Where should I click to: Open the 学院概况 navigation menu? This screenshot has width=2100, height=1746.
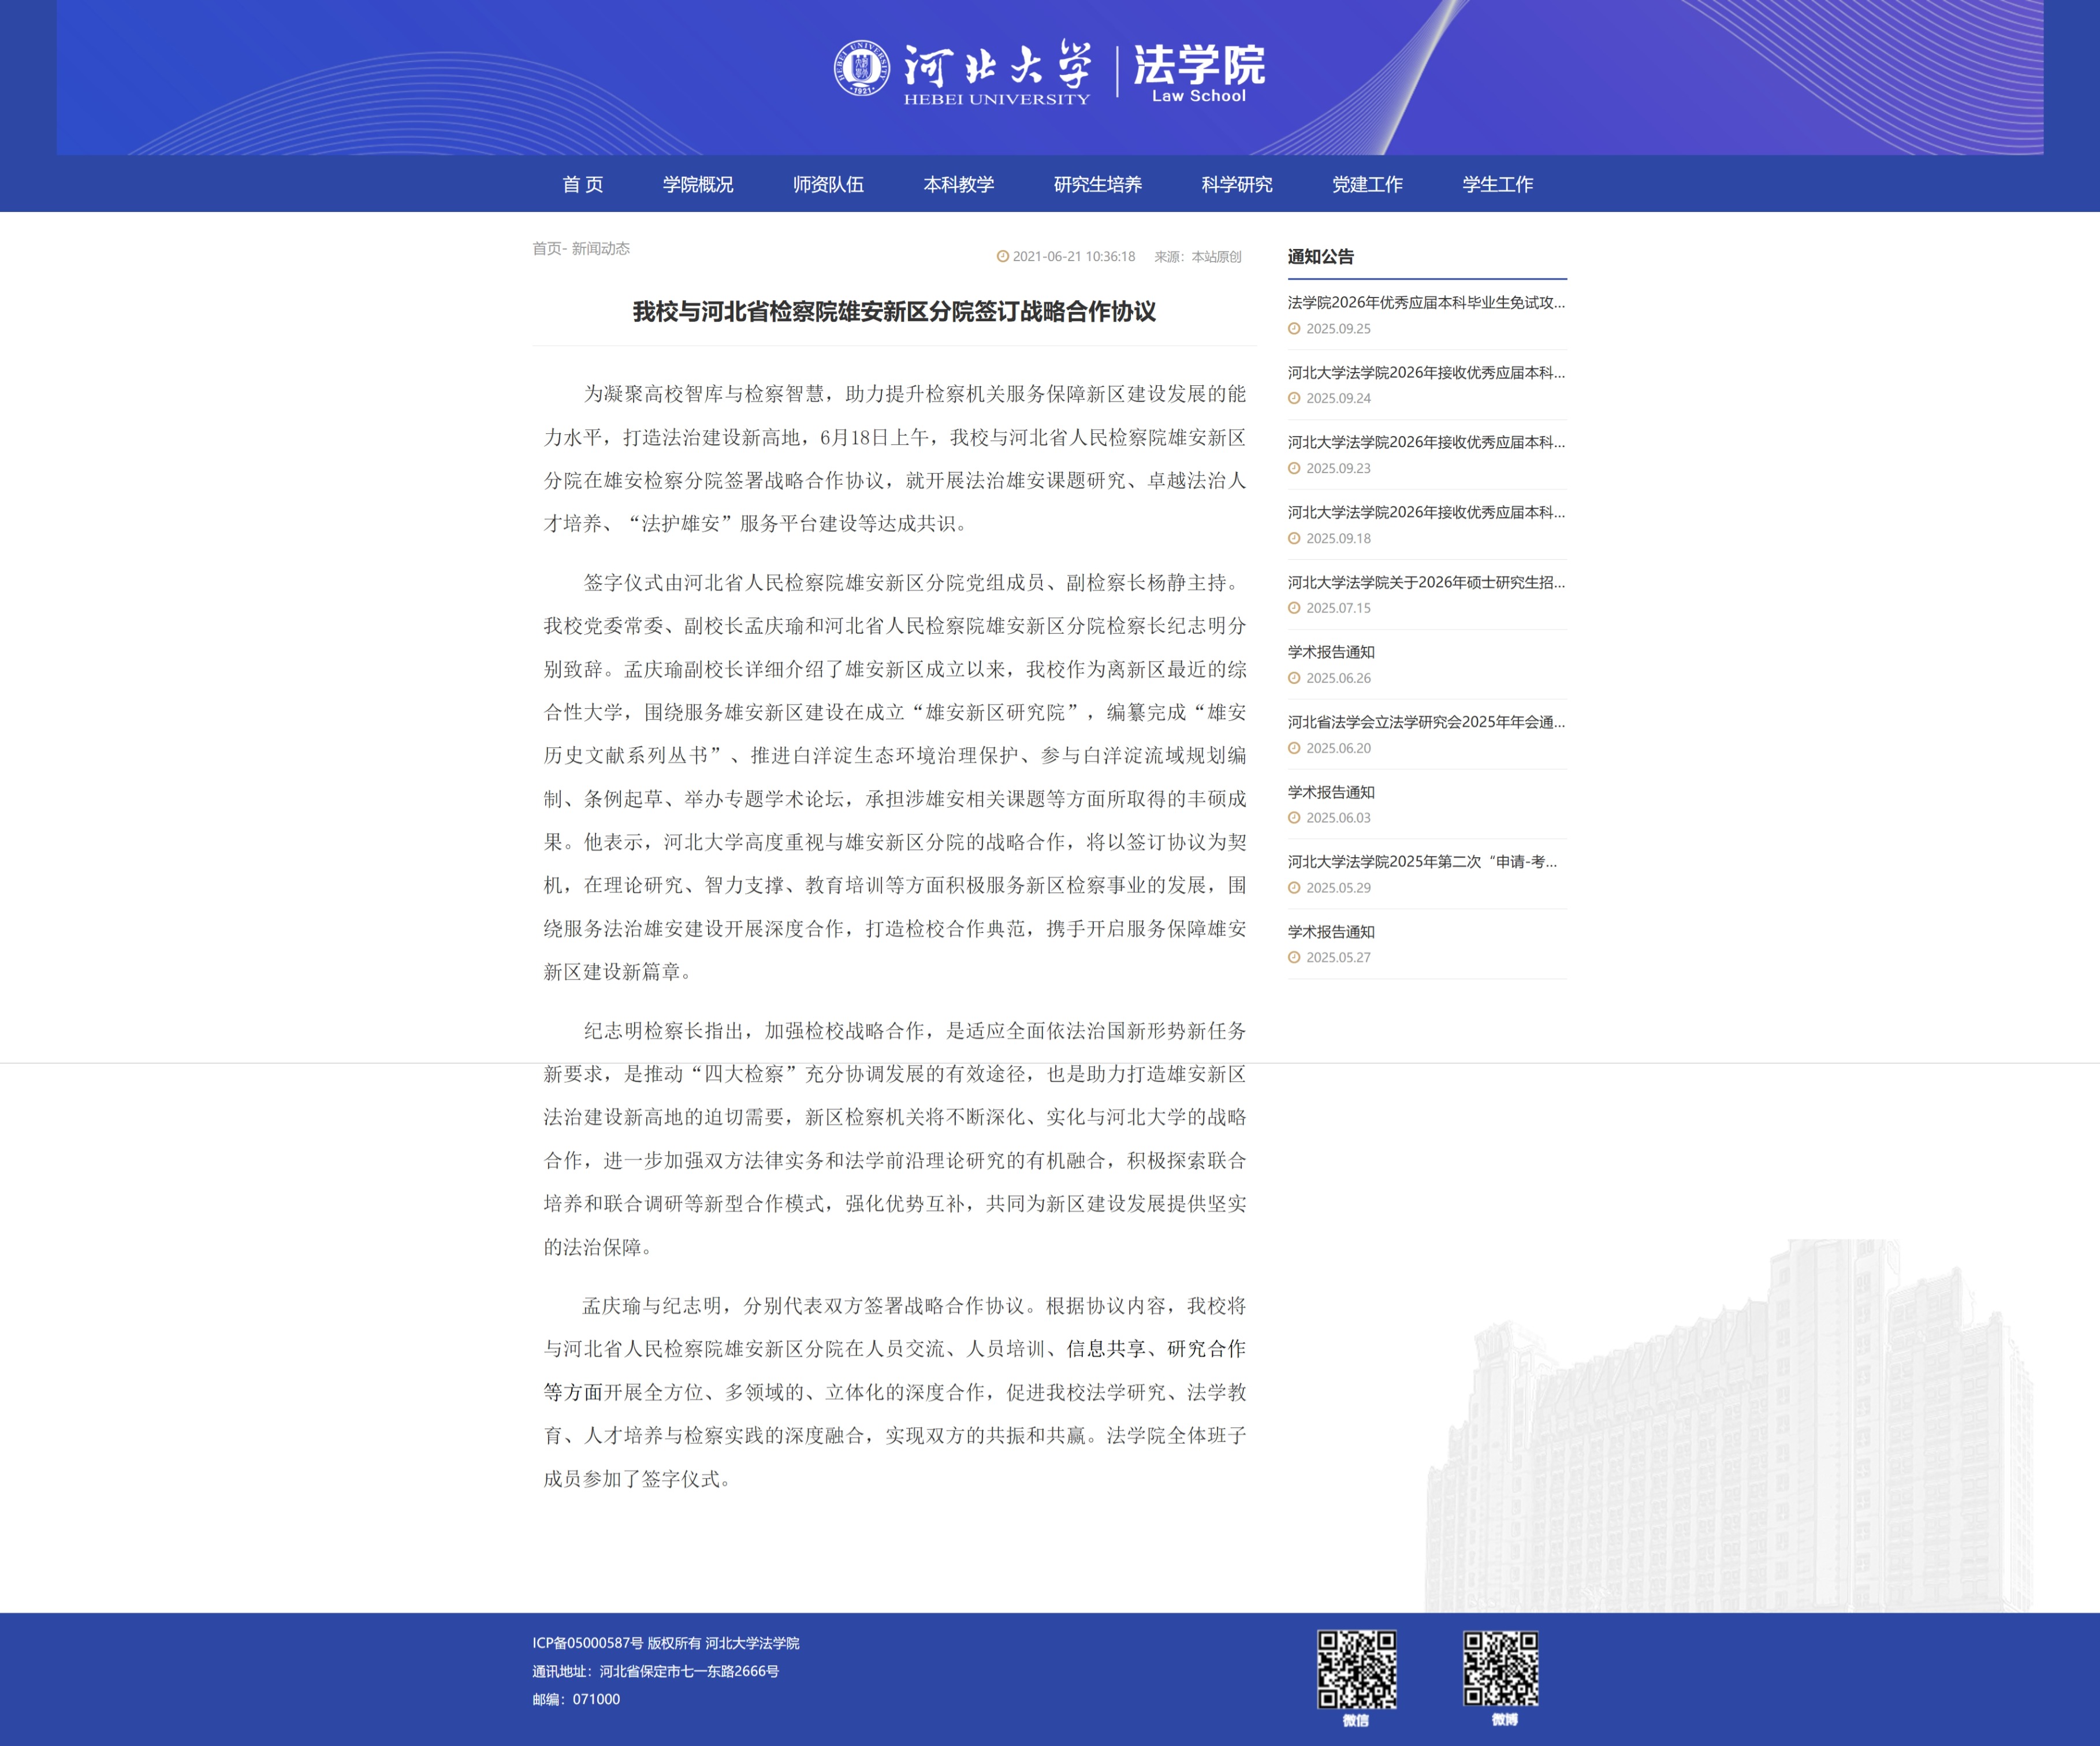pos(697,184)
